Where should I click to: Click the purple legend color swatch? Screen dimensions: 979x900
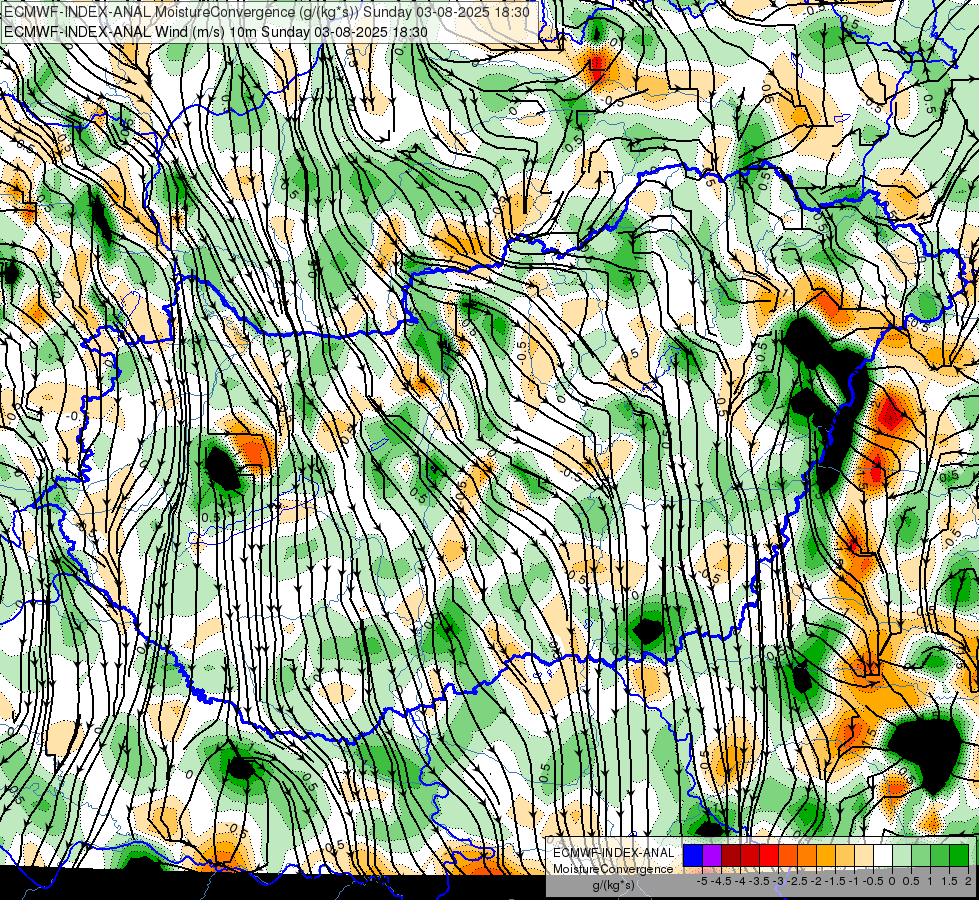click(712, 856)
